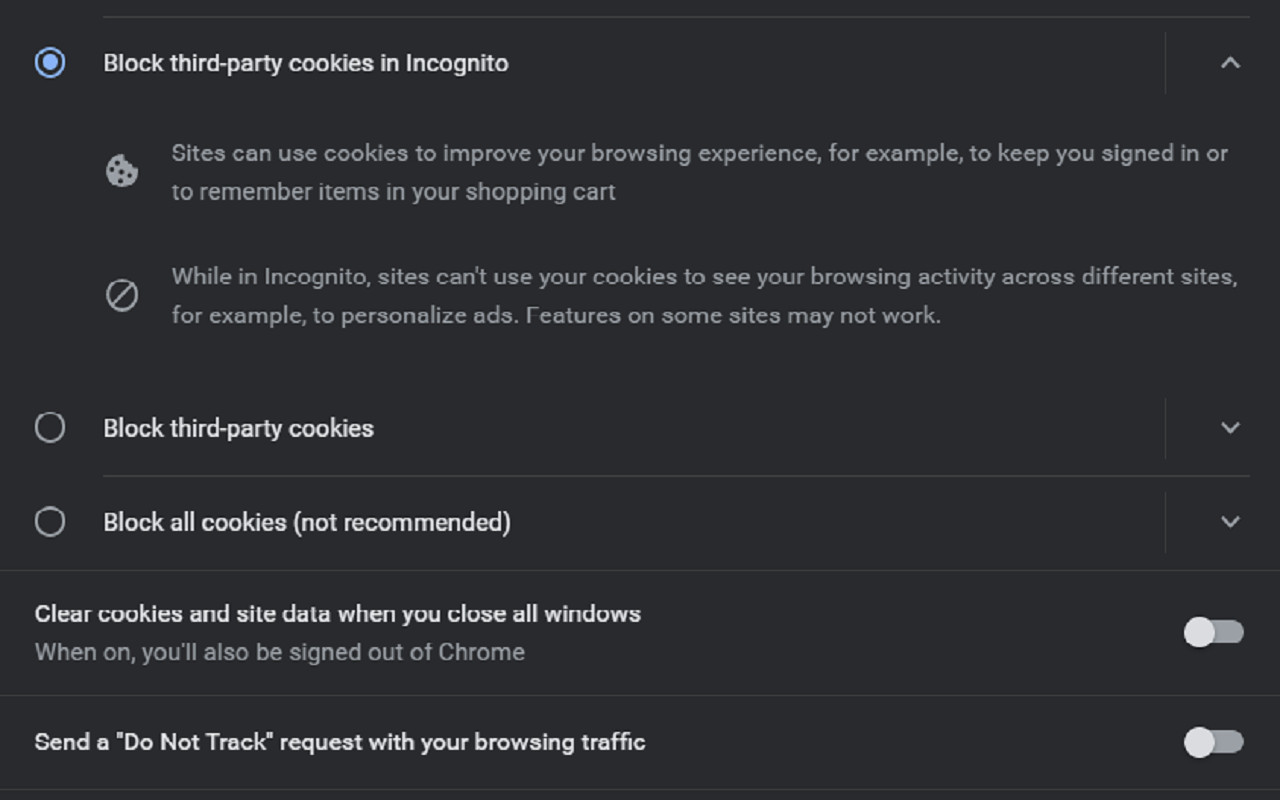Click the Block third-party cookies in Incognito label

coord(306,63)
